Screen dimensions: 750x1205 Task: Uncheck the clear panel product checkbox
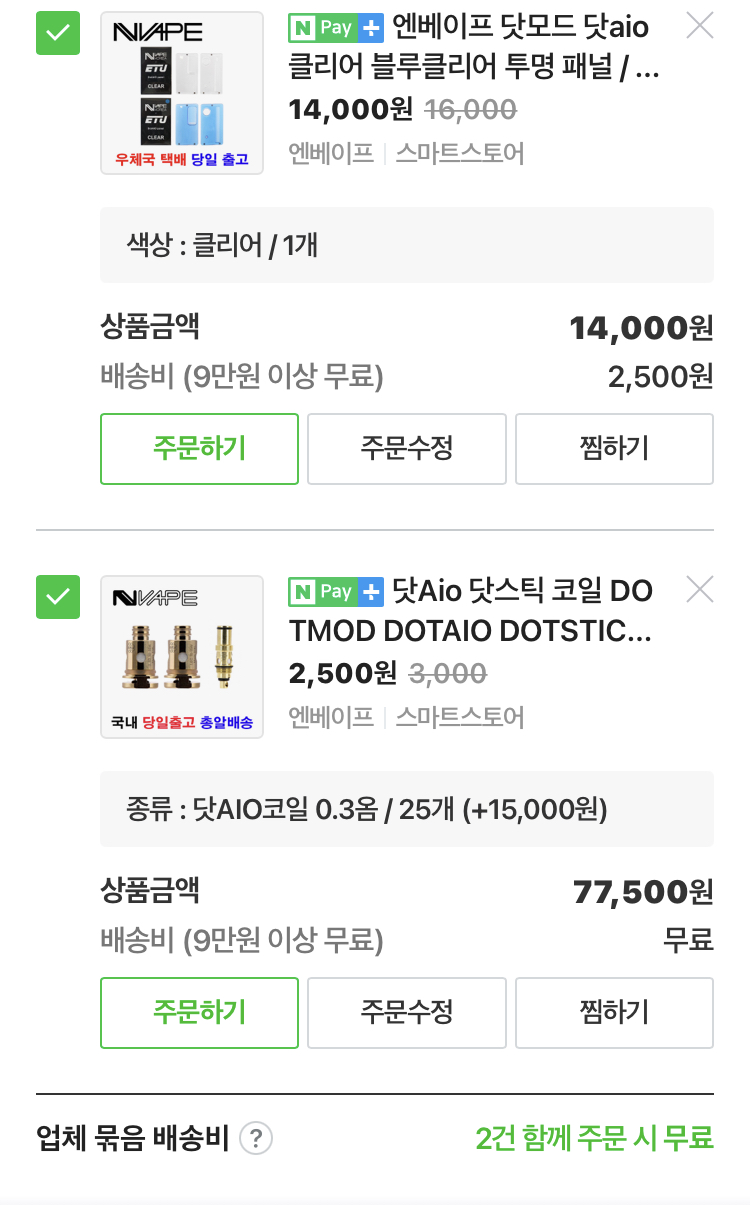tap(58, 34)
